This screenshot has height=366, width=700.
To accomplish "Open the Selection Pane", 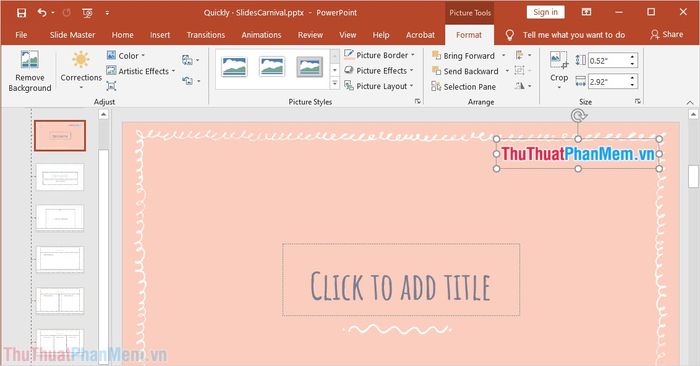I will 464,87.
